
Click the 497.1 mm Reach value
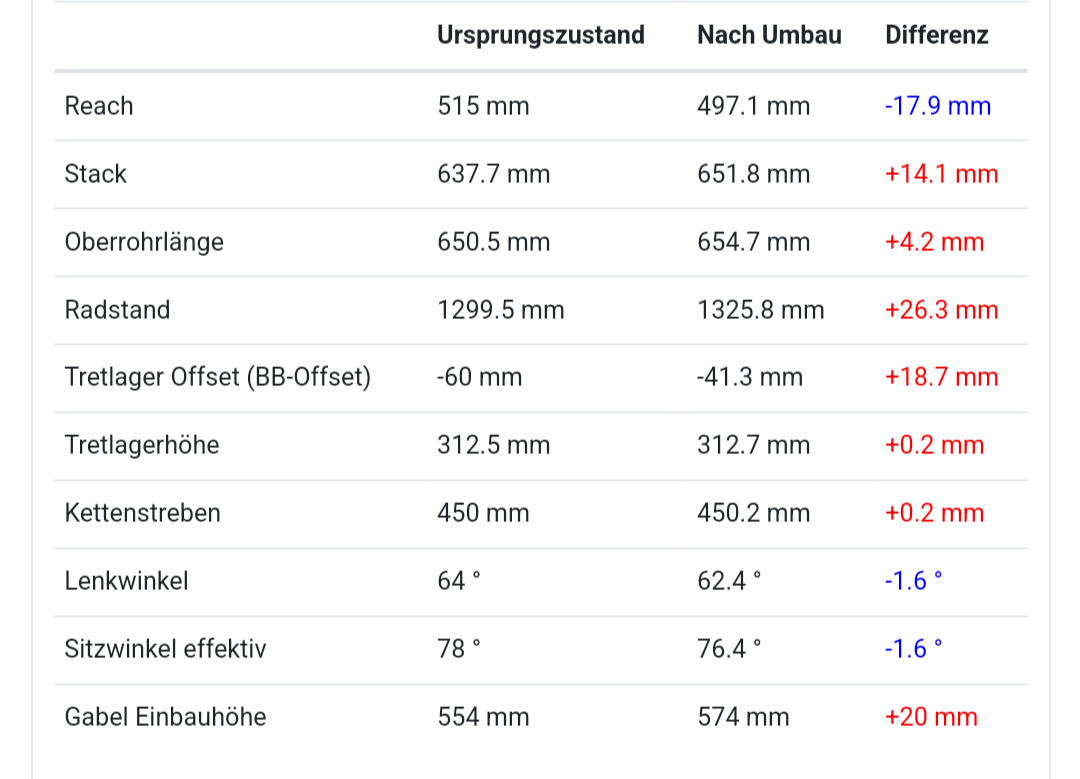tap(753, 106)
